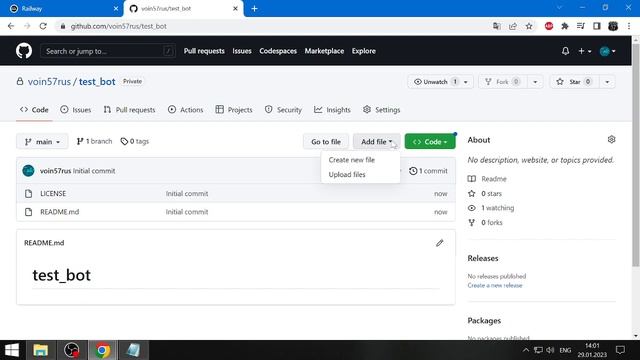This screenshot has height=360, width=640.
Task: Open Marketplace in top navigation
Action: tap(324, 51)
